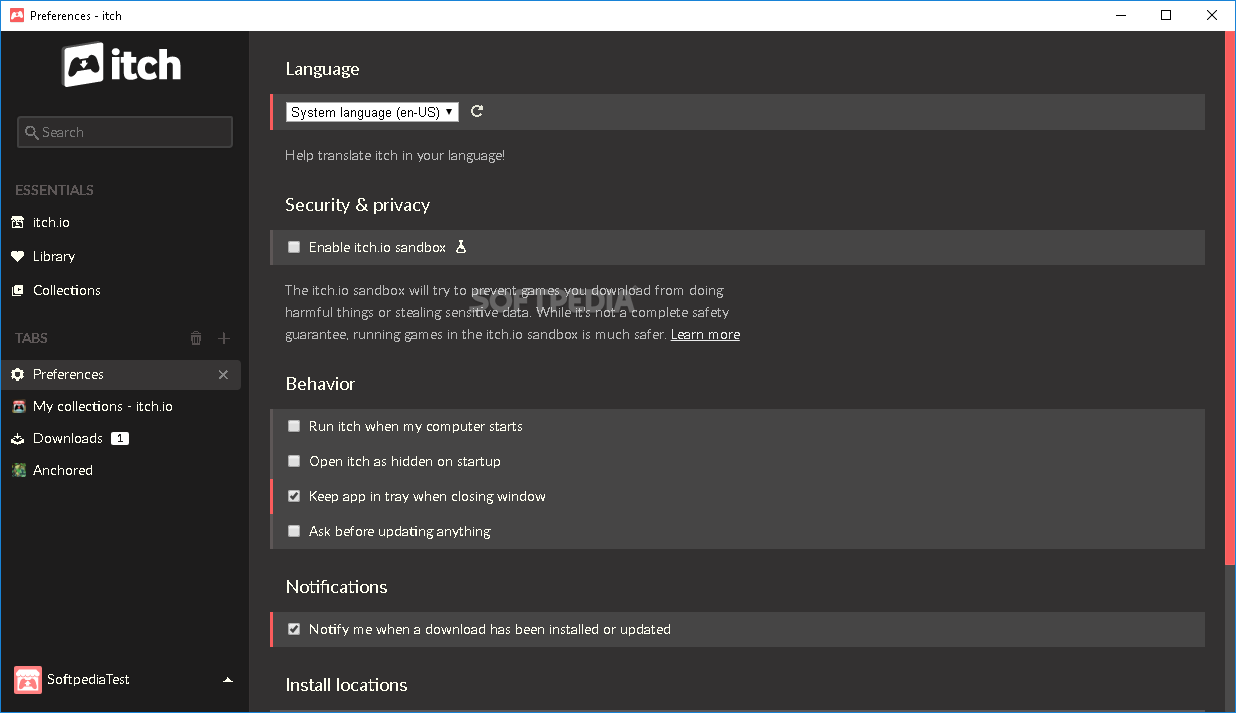Click the trash icon next to TABS
The height and width of the screenshot is (713, 1236).
coord(196,338)
